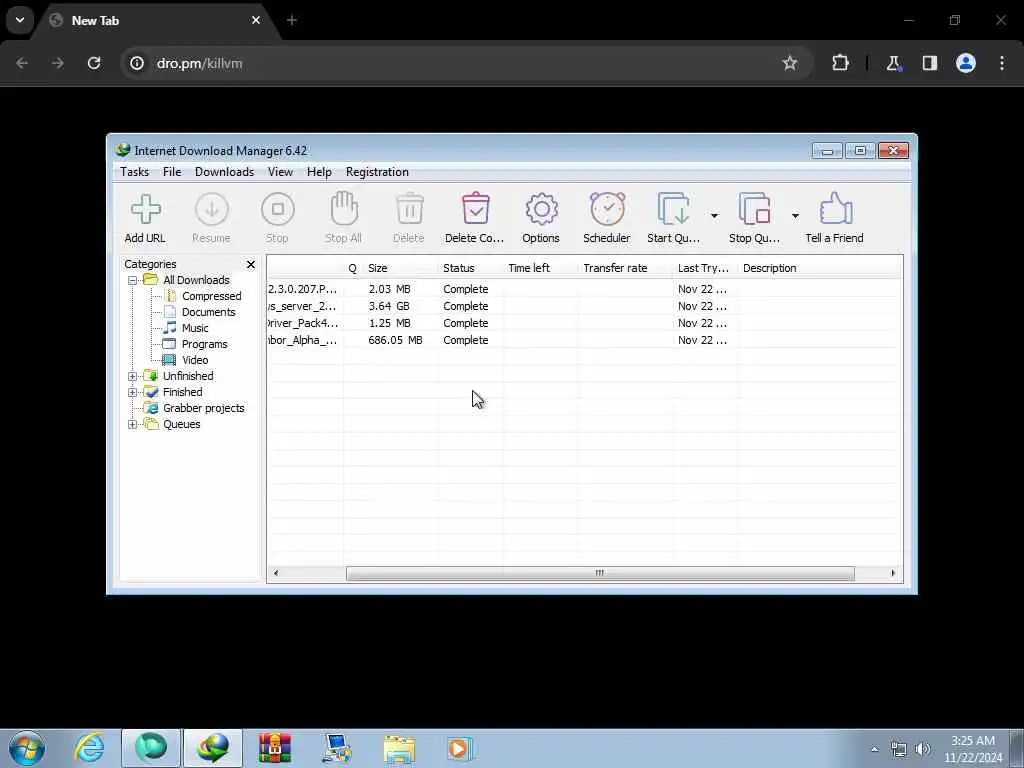Open the browser profile avatar
Screen dimensions: 1024x768
tap(966, 63)
